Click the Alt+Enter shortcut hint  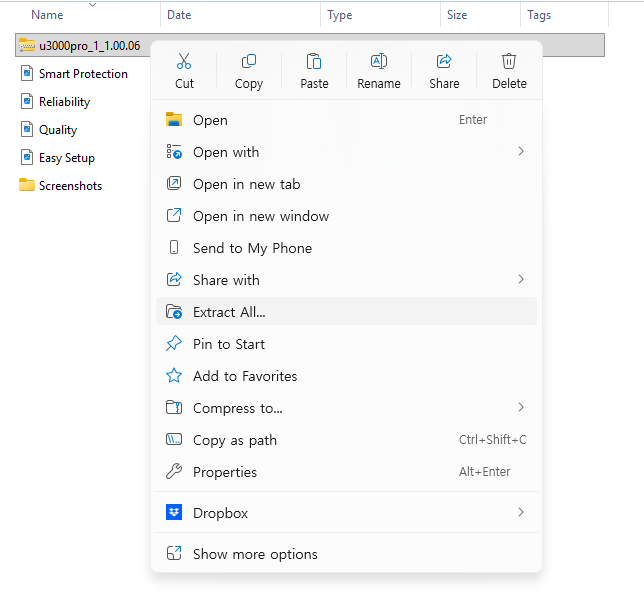[x=485, y=472]
